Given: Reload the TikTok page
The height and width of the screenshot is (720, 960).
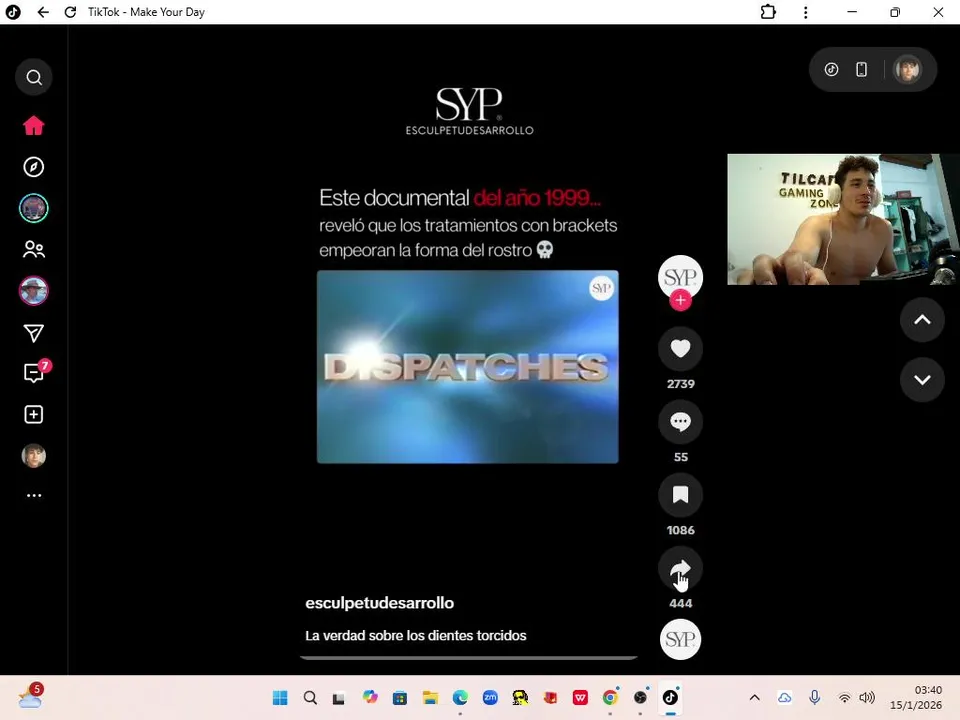Looking at the screenshot, I should point(70,12).
